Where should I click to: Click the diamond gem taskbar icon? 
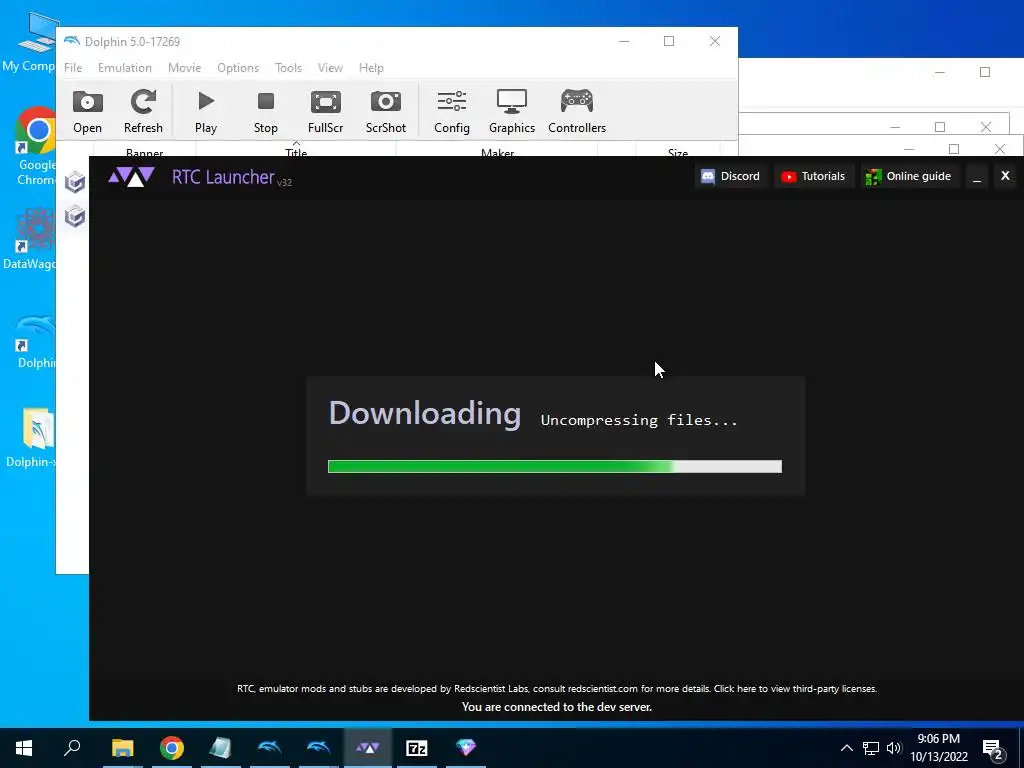click(466, 748)
